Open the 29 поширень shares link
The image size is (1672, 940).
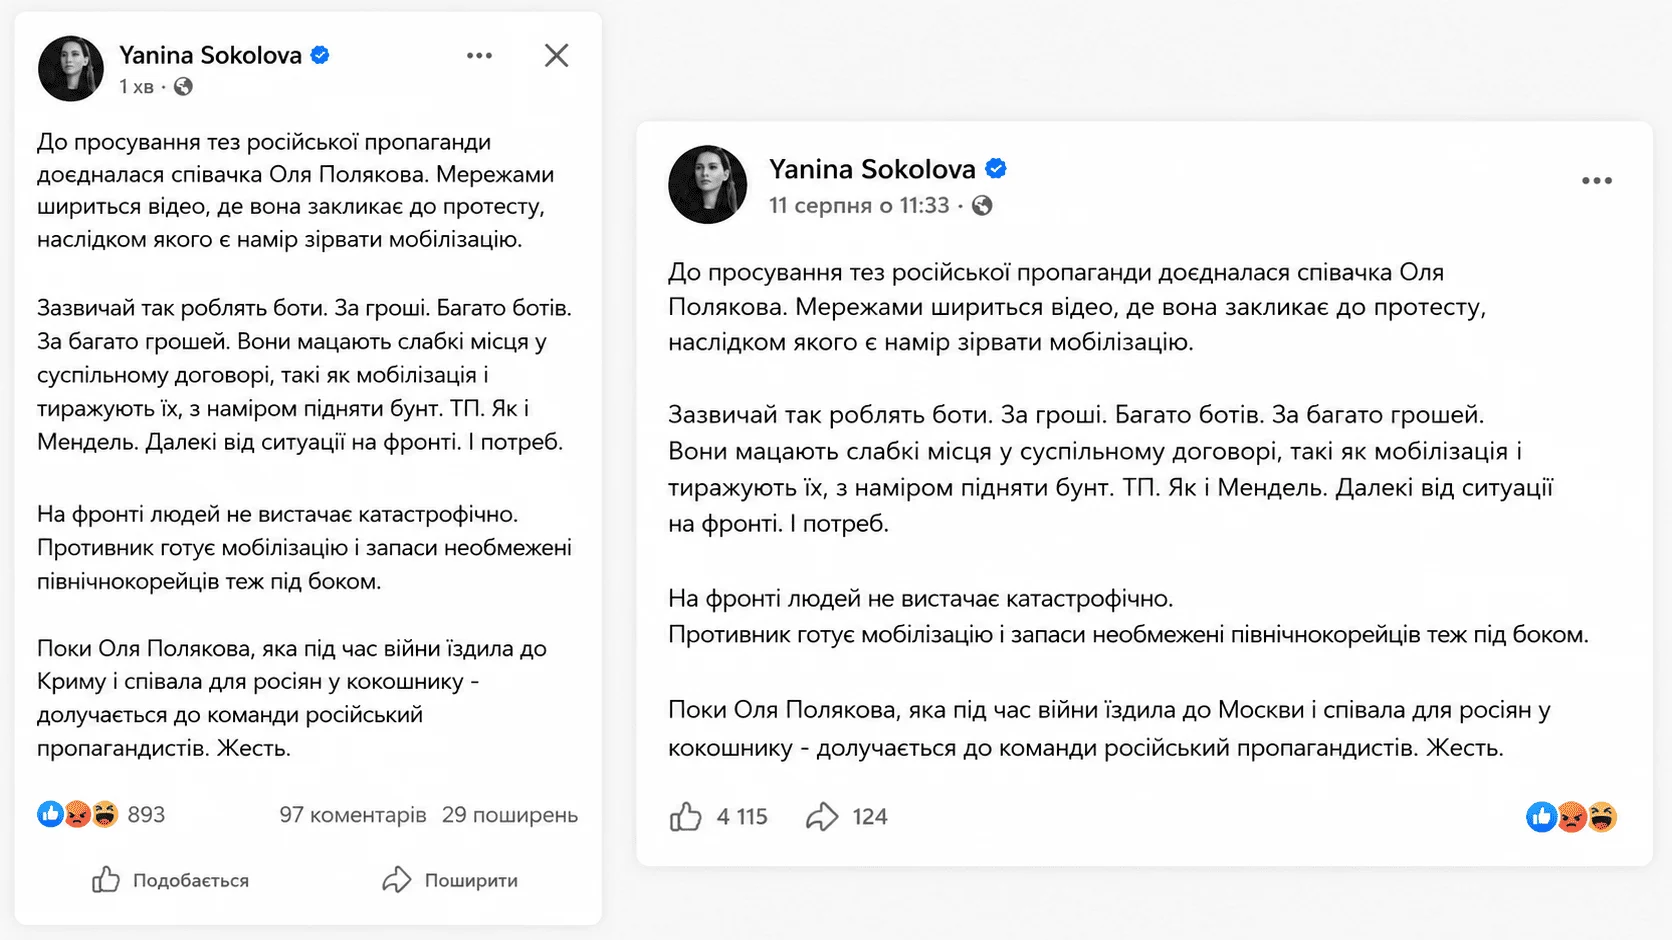[510, 815]
